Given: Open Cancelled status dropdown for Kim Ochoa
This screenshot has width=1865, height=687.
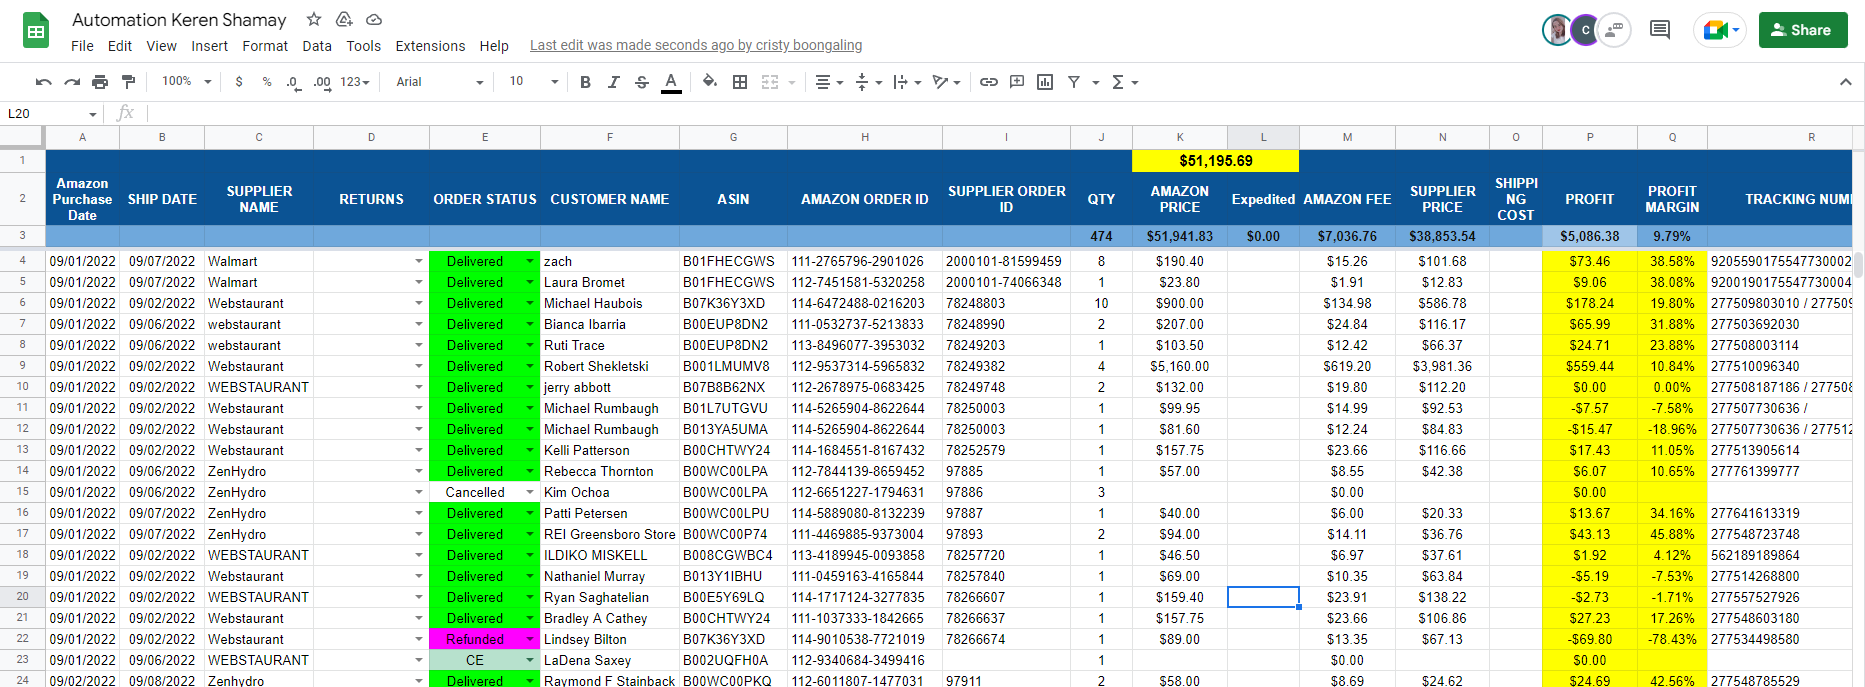Looking at the screenshot, I should tap(530, 492).
